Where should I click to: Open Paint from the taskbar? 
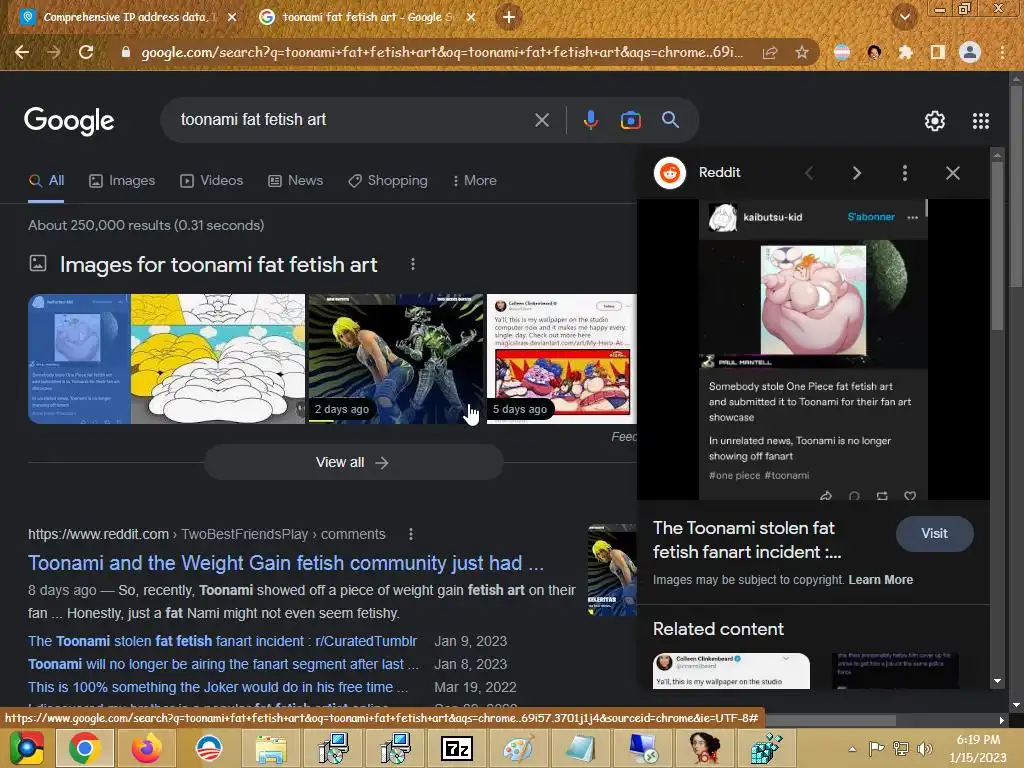coord(519,748)
